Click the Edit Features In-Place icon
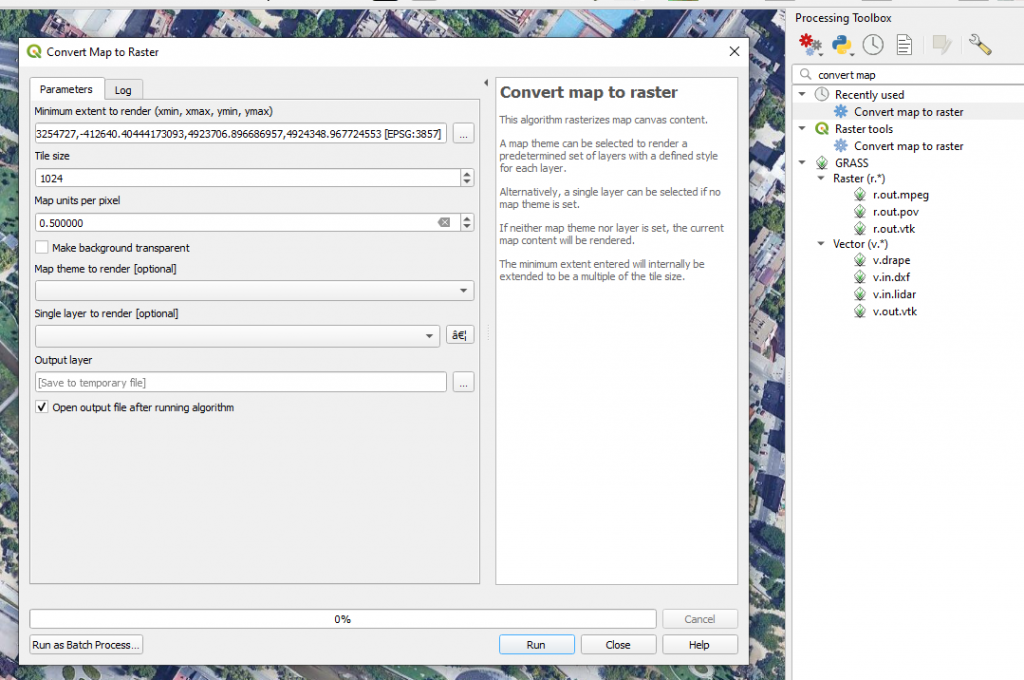The width and height of the screenshot is (1024, 680). (x=942, y=44)
